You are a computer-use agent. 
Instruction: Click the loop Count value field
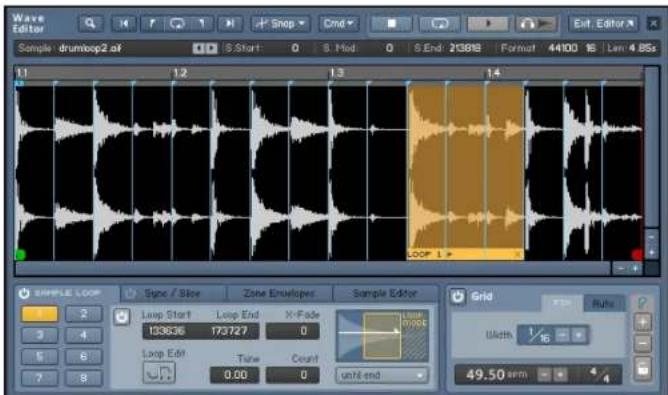click(x=293, y=375)
